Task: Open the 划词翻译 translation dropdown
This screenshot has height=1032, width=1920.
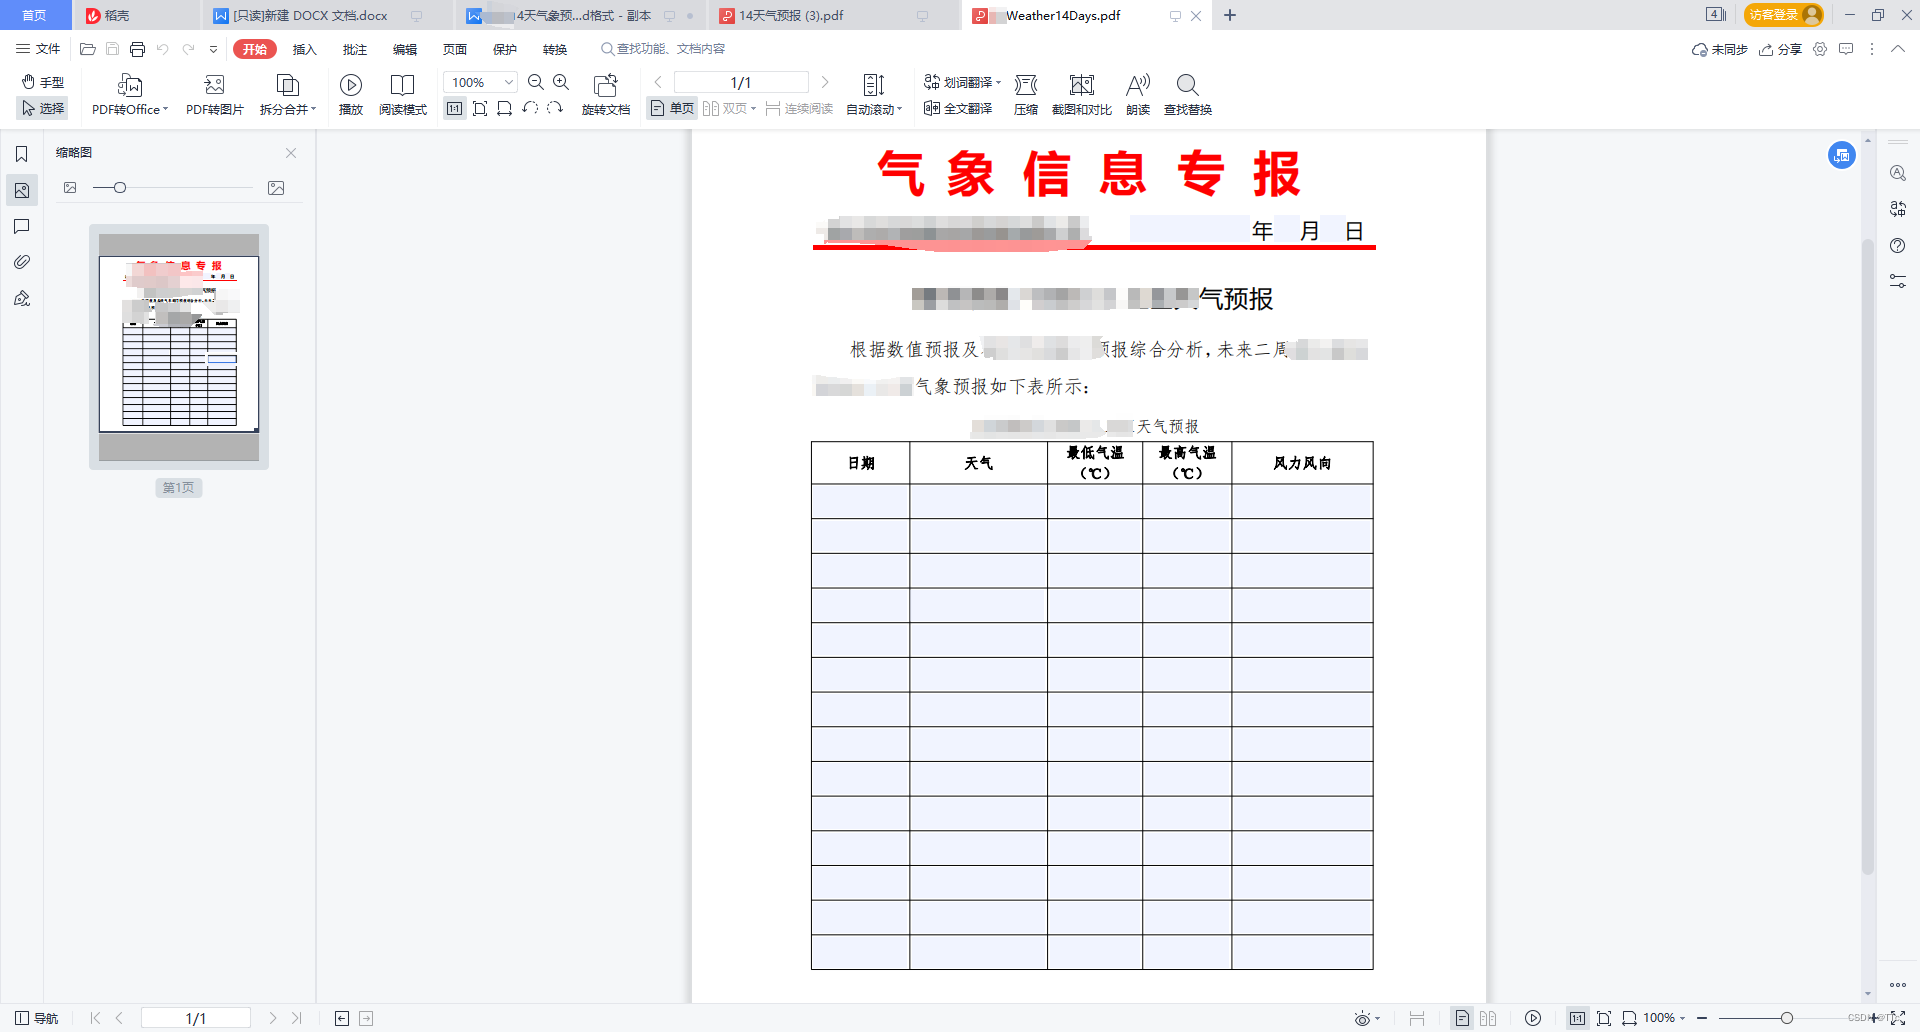Action: 962,82
